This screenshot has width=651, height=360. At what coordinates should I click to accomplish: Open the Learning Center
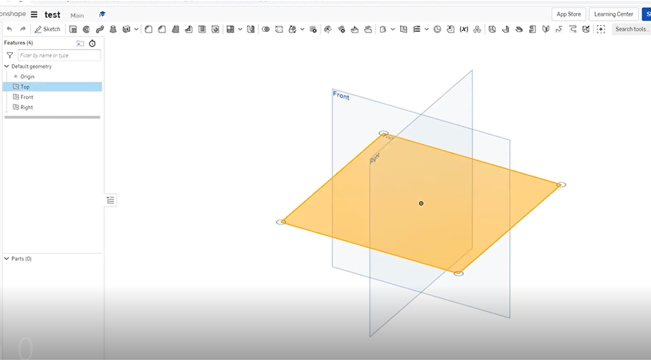pos(613,14)
